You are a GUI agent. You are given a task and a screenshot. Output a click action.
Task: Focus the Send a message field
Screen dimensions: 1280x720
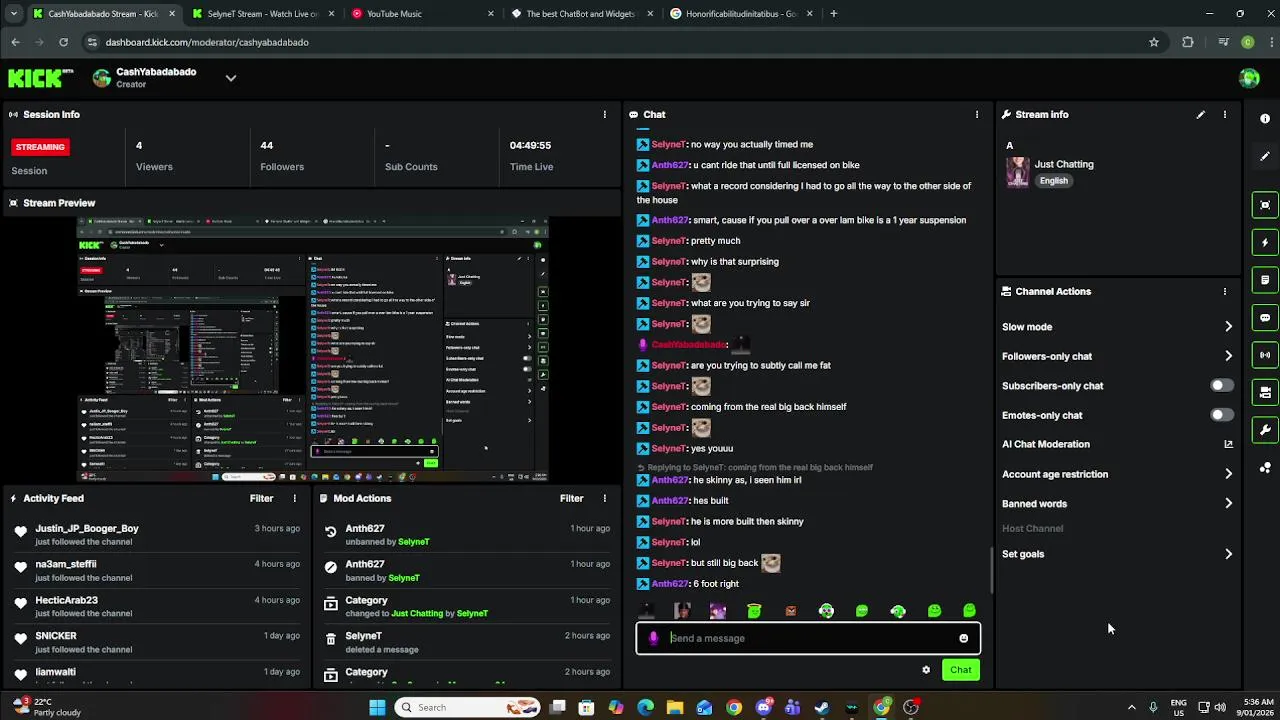click(808, 638)
